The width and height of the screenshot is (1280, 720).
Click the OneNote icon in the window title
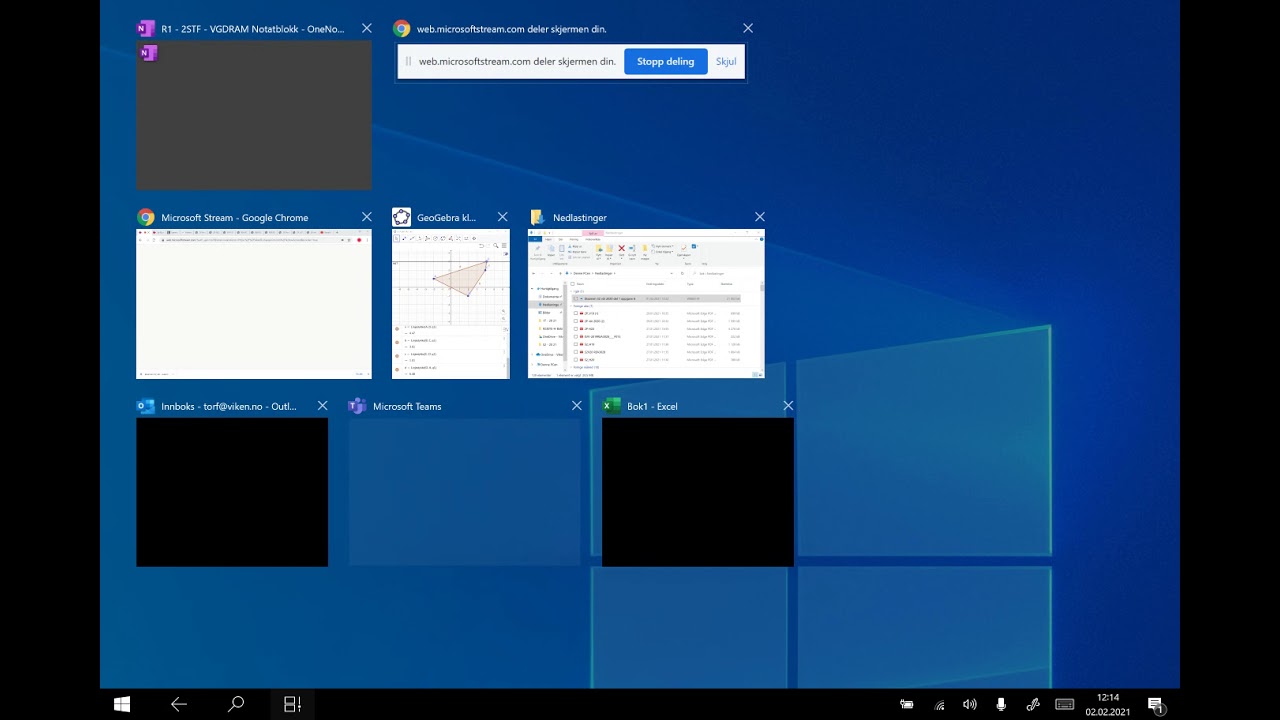coord(146,29)
